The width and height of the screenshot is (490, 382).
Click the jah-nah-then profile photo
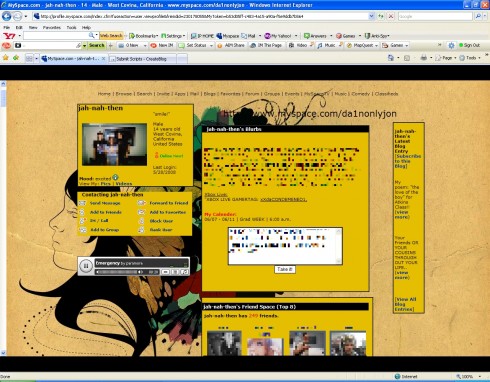click(114, 144)
